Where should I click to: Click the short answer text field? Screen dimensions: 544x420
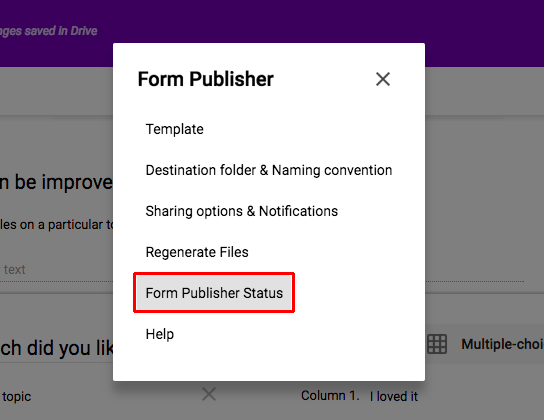[56, 269]
